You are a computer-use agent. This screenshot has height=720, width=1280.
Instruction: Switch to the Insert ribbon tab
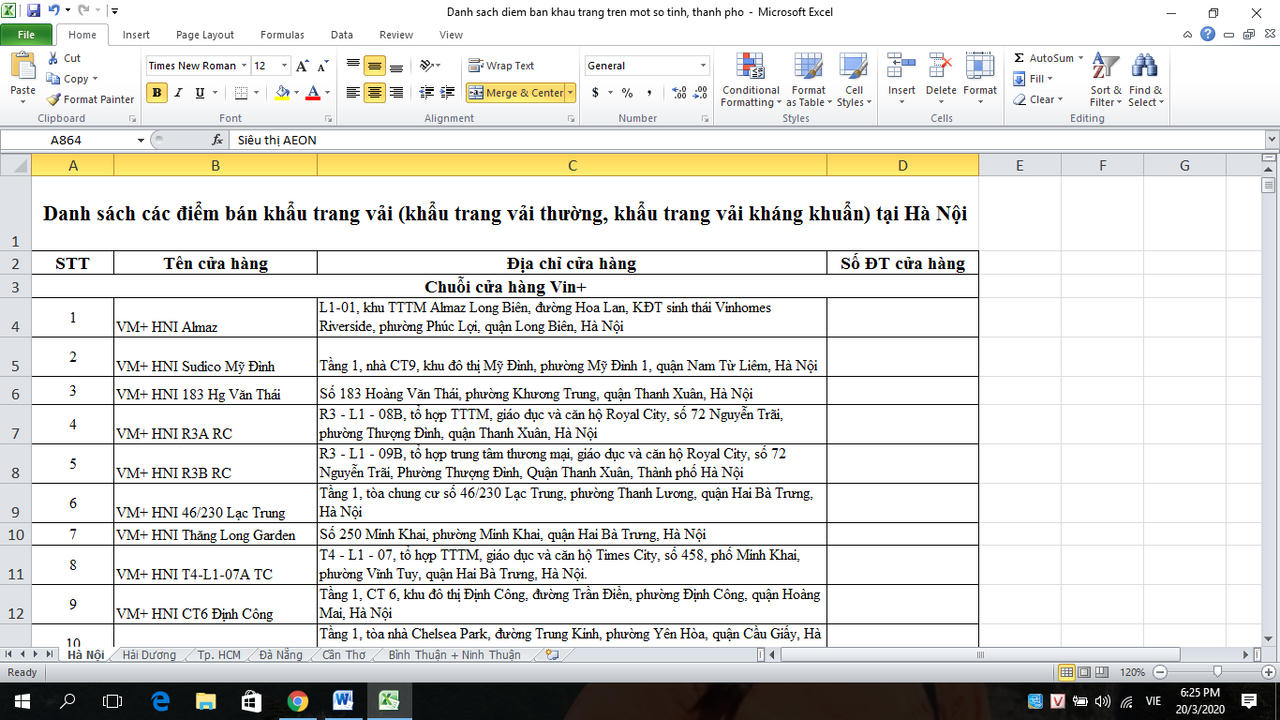click(136, 35)
